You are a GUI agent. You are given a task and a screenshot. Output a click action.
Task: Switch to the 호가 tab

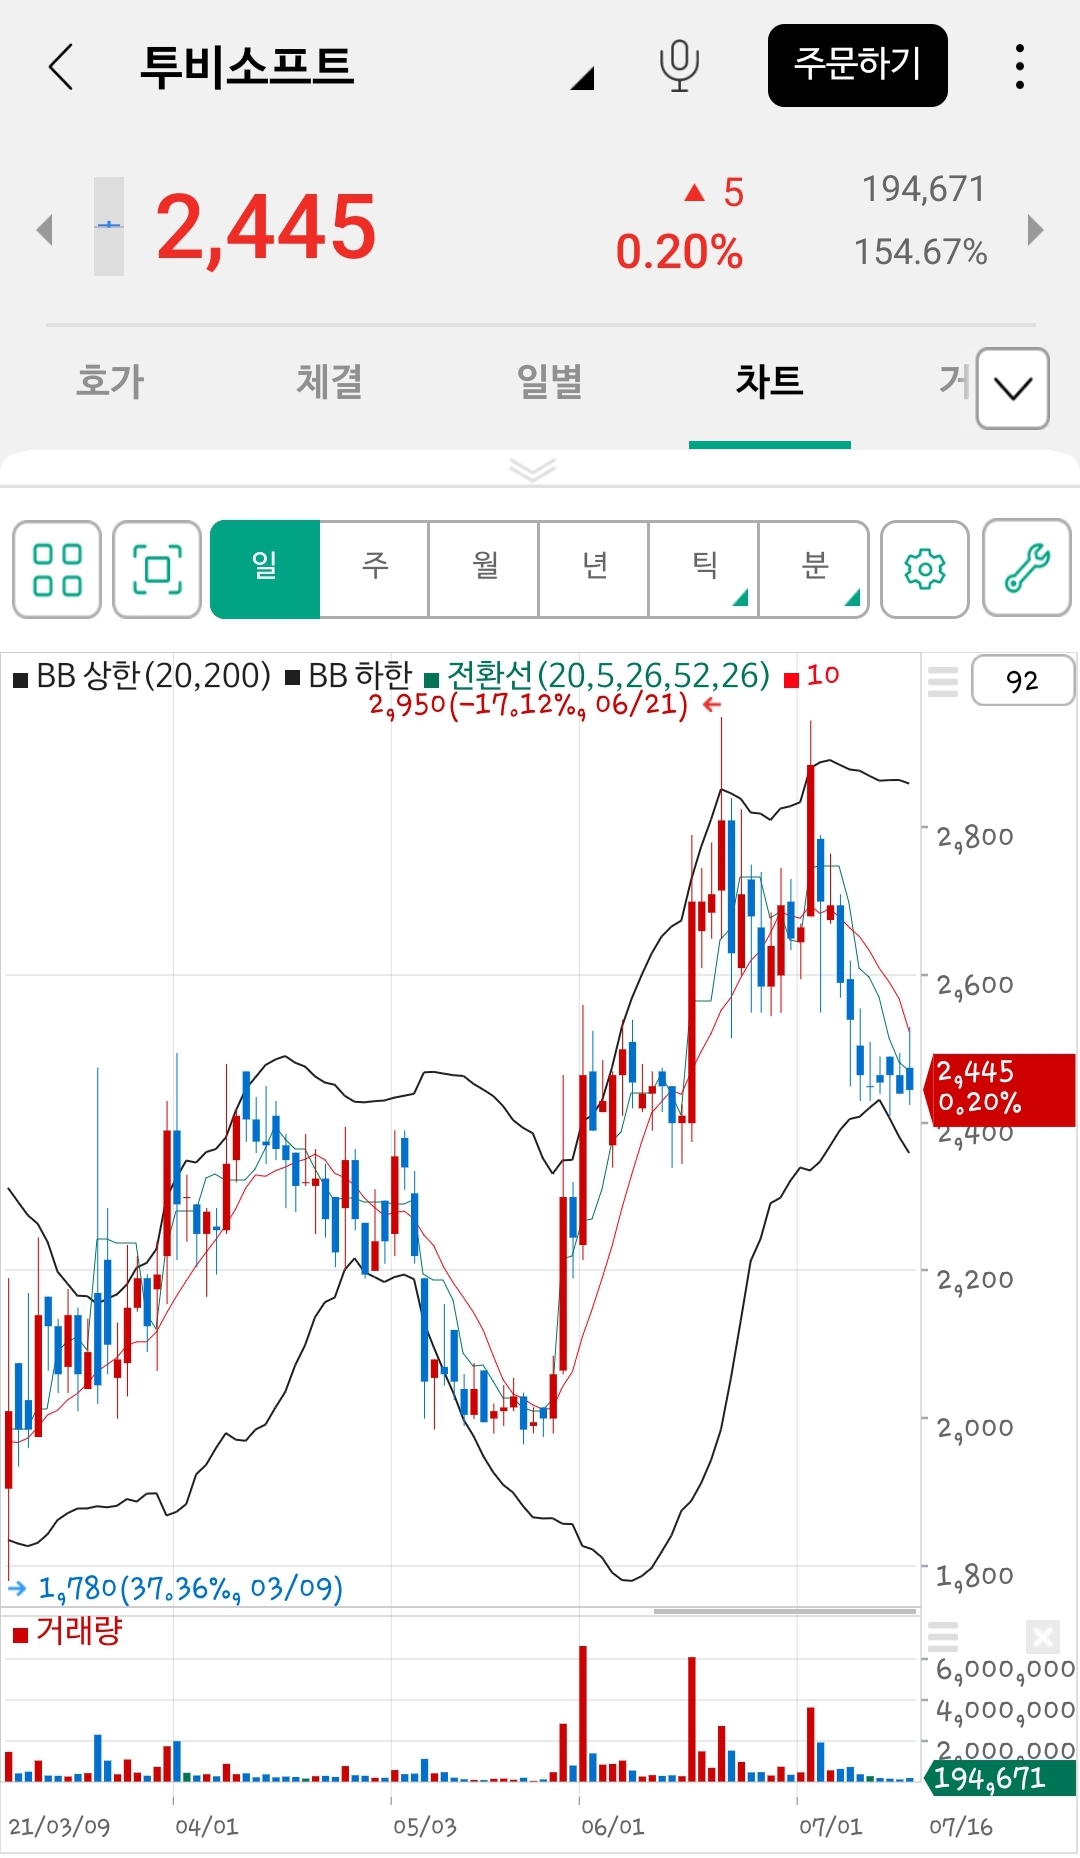(110, 381)
